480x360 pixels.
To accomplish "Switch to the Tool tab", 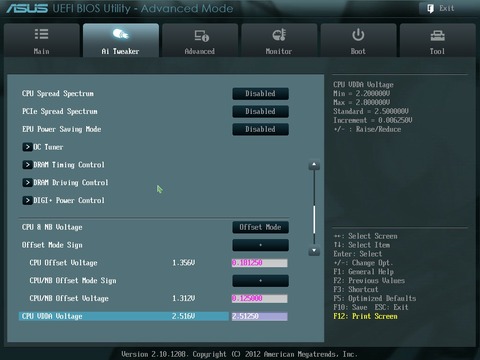I will 437,40.
